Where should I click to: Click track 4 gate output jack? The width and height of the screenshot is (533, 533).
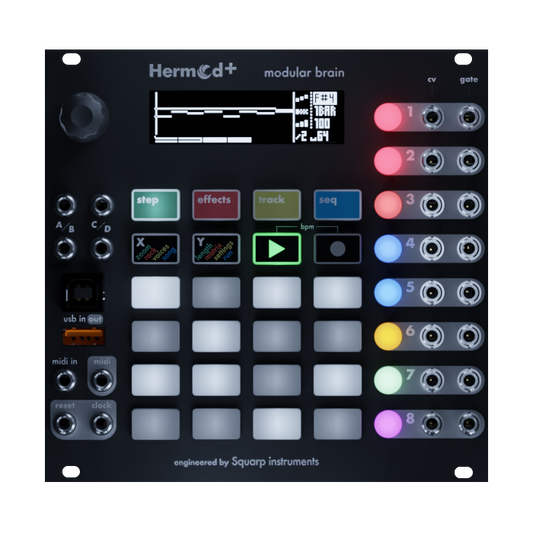[469, 248]
